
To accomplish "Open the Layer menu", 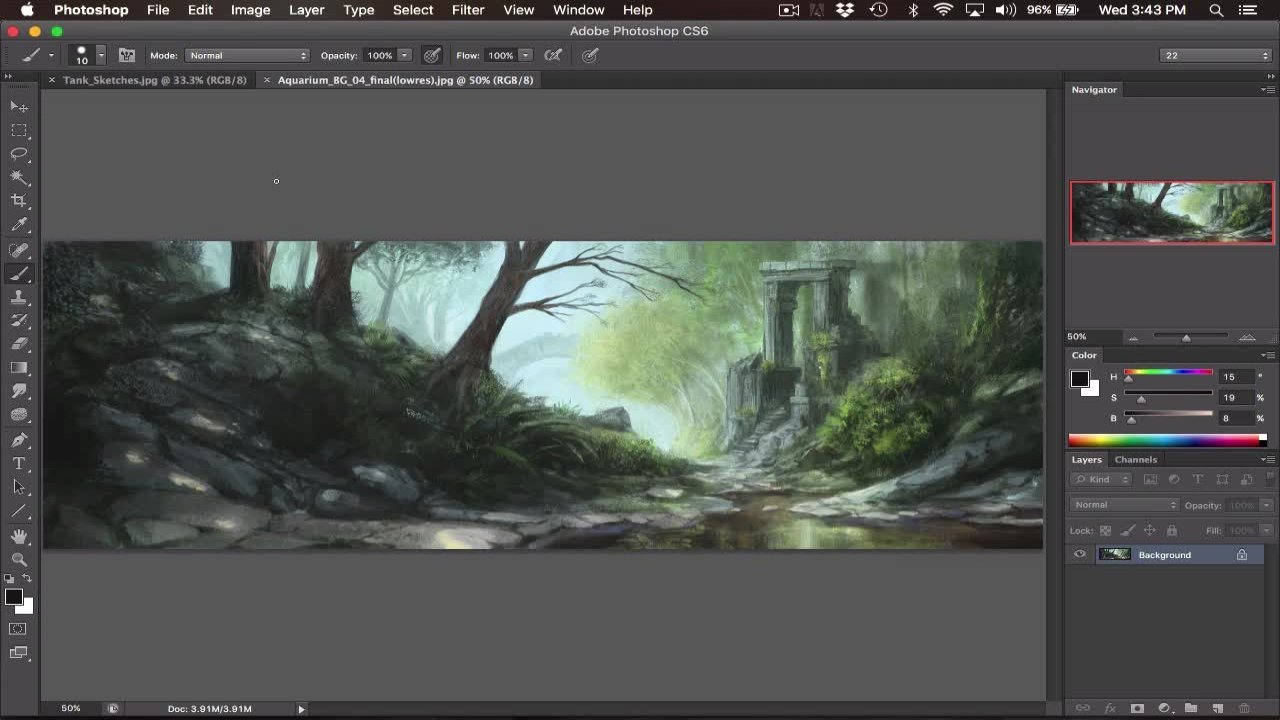I will (306, 10).
